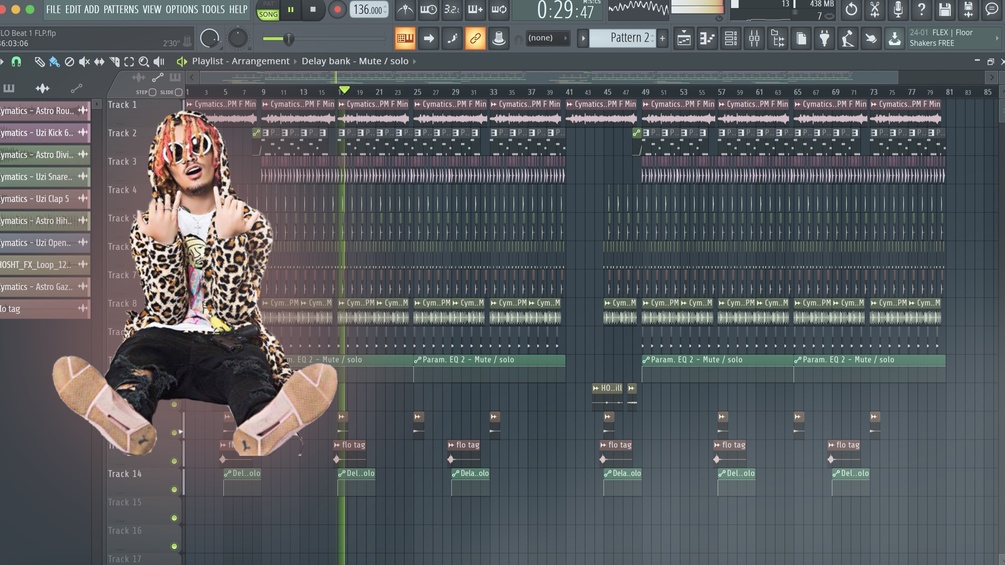Open the Browser icon

click(x=777, y=38)
